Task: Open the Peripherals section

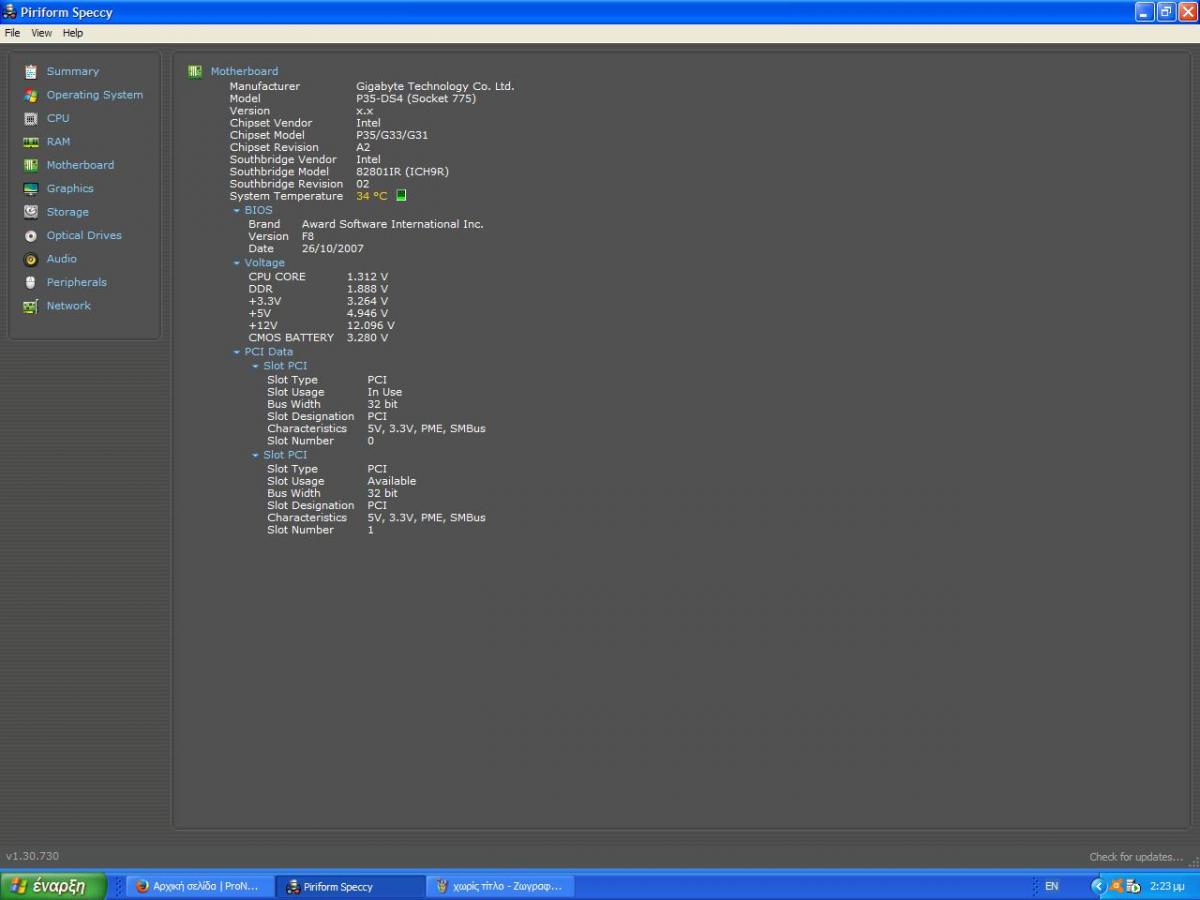Action: [x=77, y=282]
